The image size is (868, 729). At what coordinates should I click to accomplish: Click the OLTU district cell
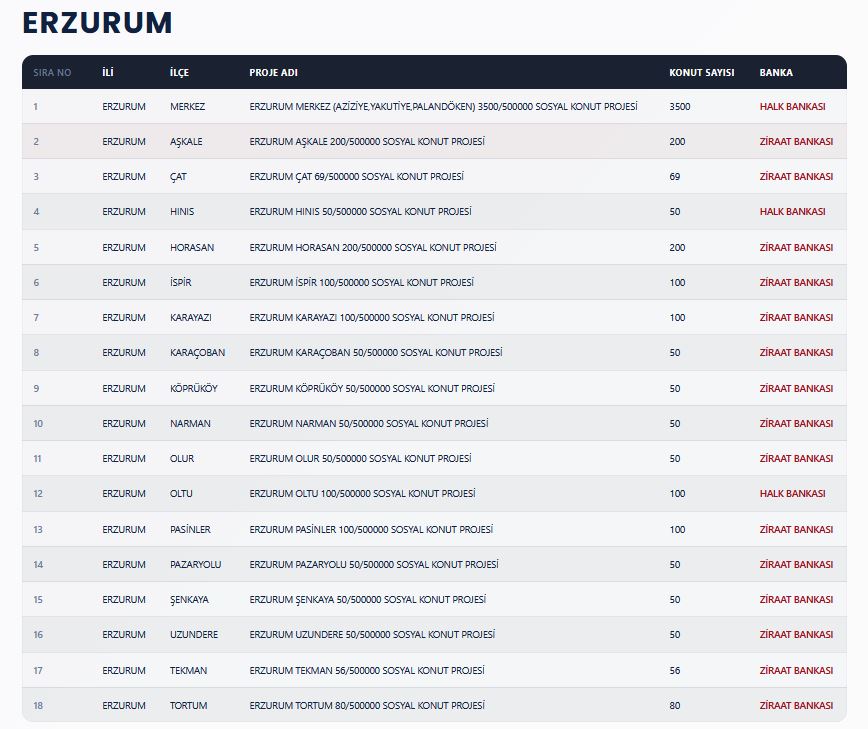[x=181, y=494]
